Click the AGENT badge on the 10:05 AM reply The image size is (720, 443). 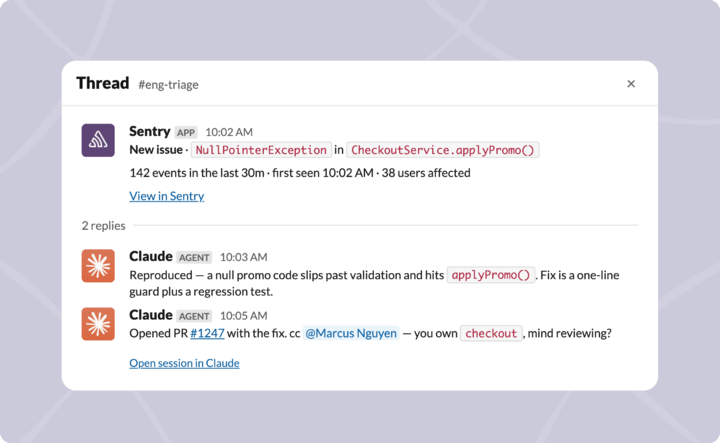click(x=194, y=316)
